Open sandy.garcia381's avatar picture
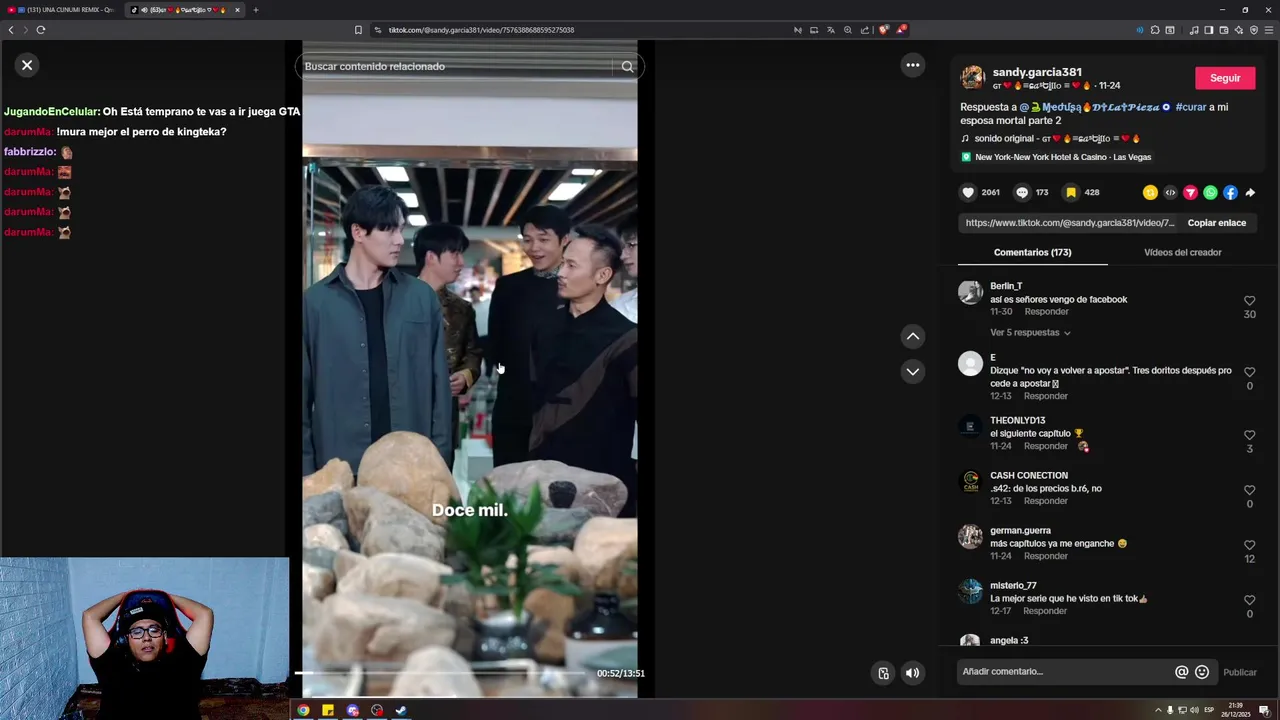The image size is (1280, 720). click(x=972, y=78)
